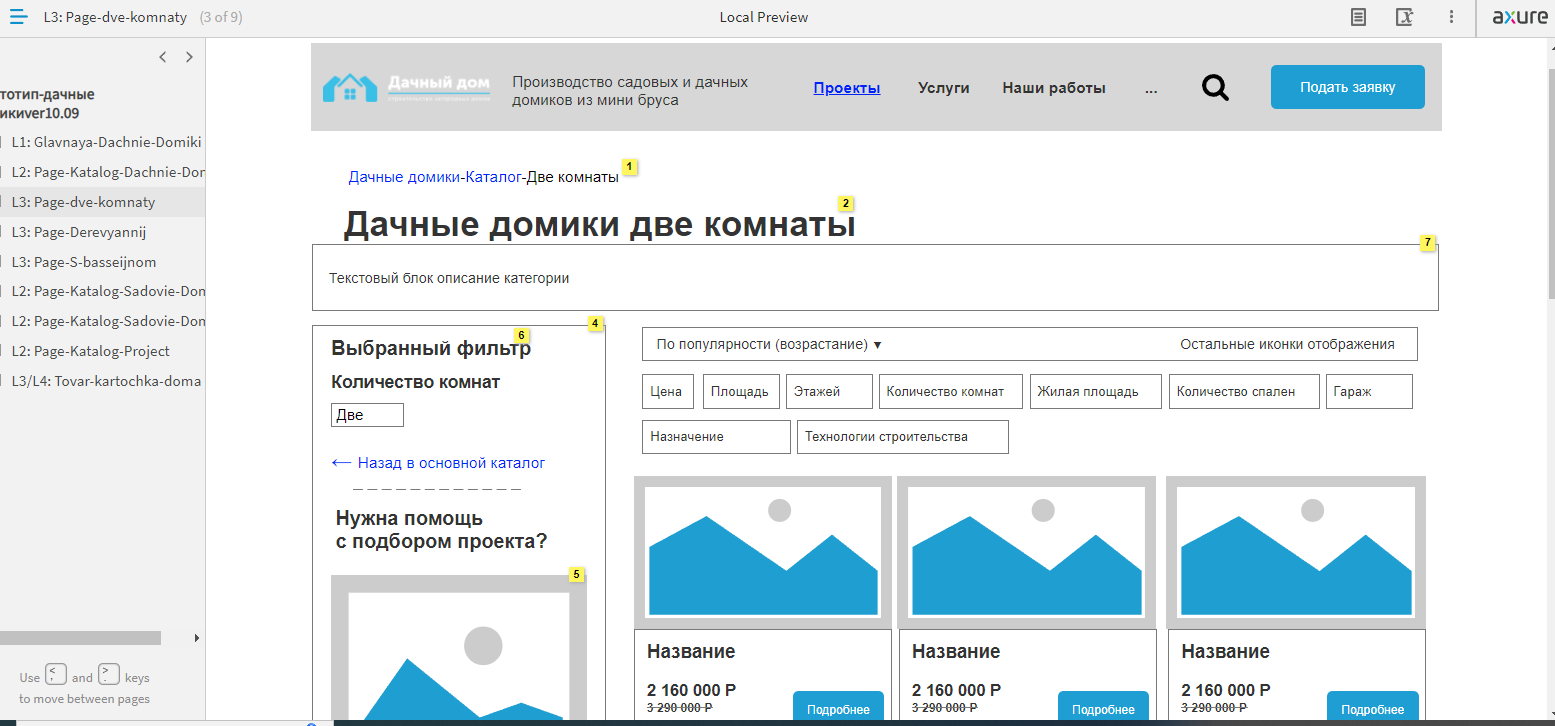Screen dimensions: 1555x726
Task: Click the Две room count input field
Action: click(x=367, y=415)
